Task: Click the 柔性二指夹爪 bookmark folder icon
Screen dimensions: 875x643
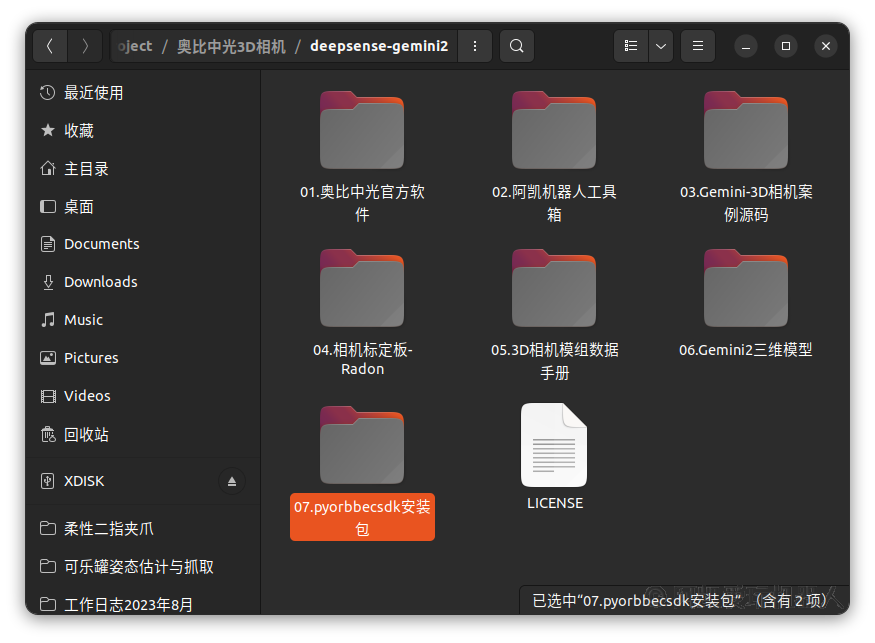Action: coord(48,528)
